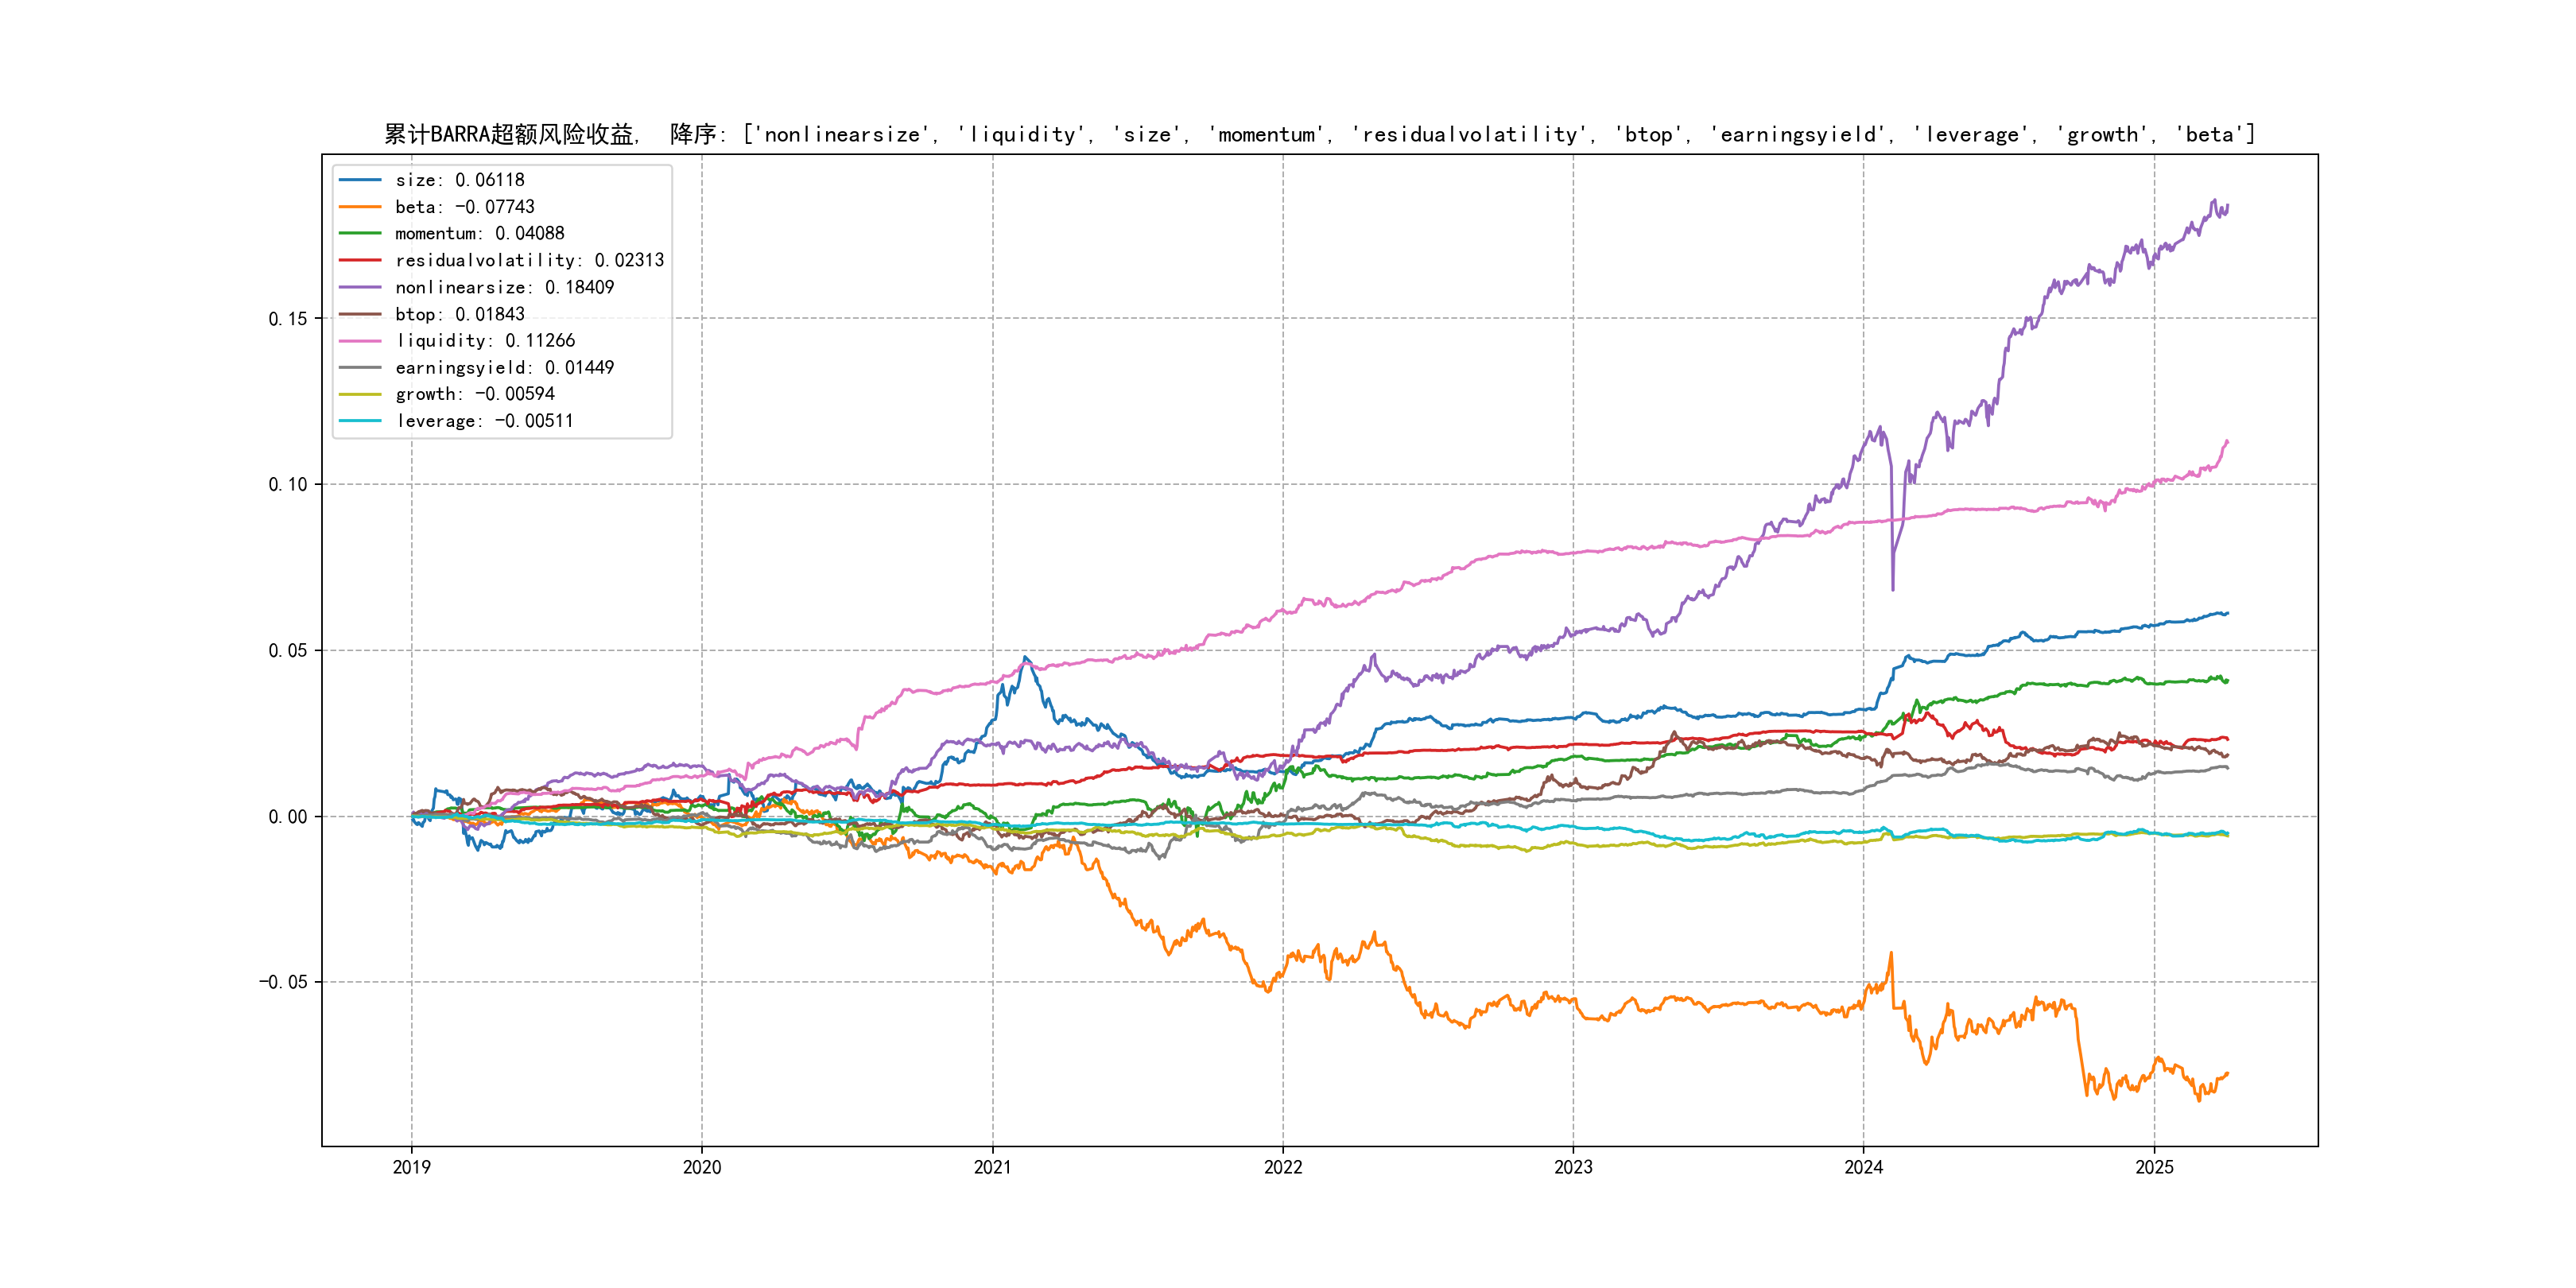
Task: Click the size legend line swatch
Action: click(x=360, y=180)
